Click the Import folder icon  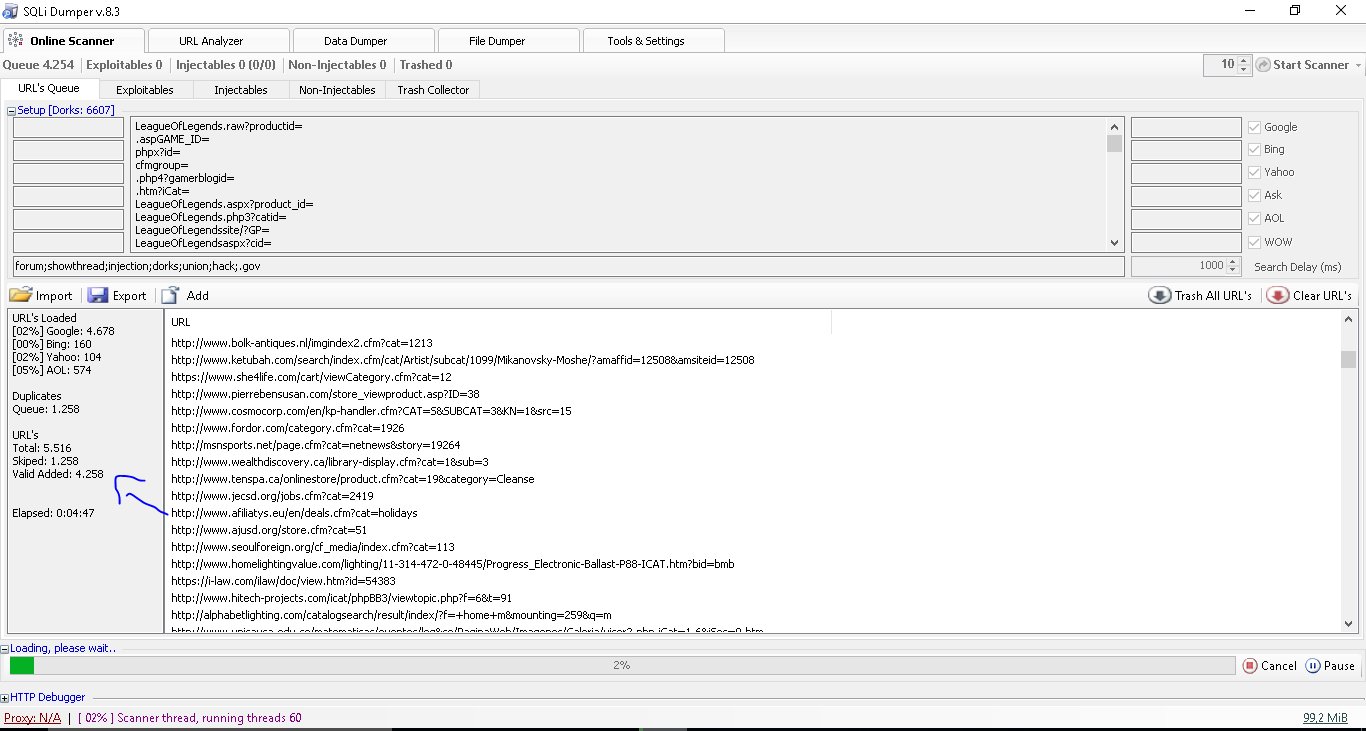pyautogui.click(x=21, y=296)
